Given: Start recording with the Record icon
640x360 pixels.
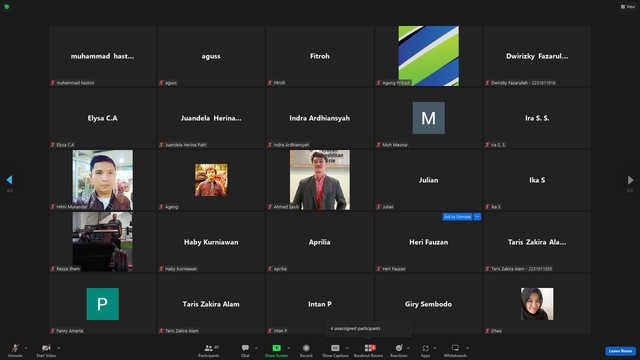Looking at the screenshot, I should coord(306,350).
